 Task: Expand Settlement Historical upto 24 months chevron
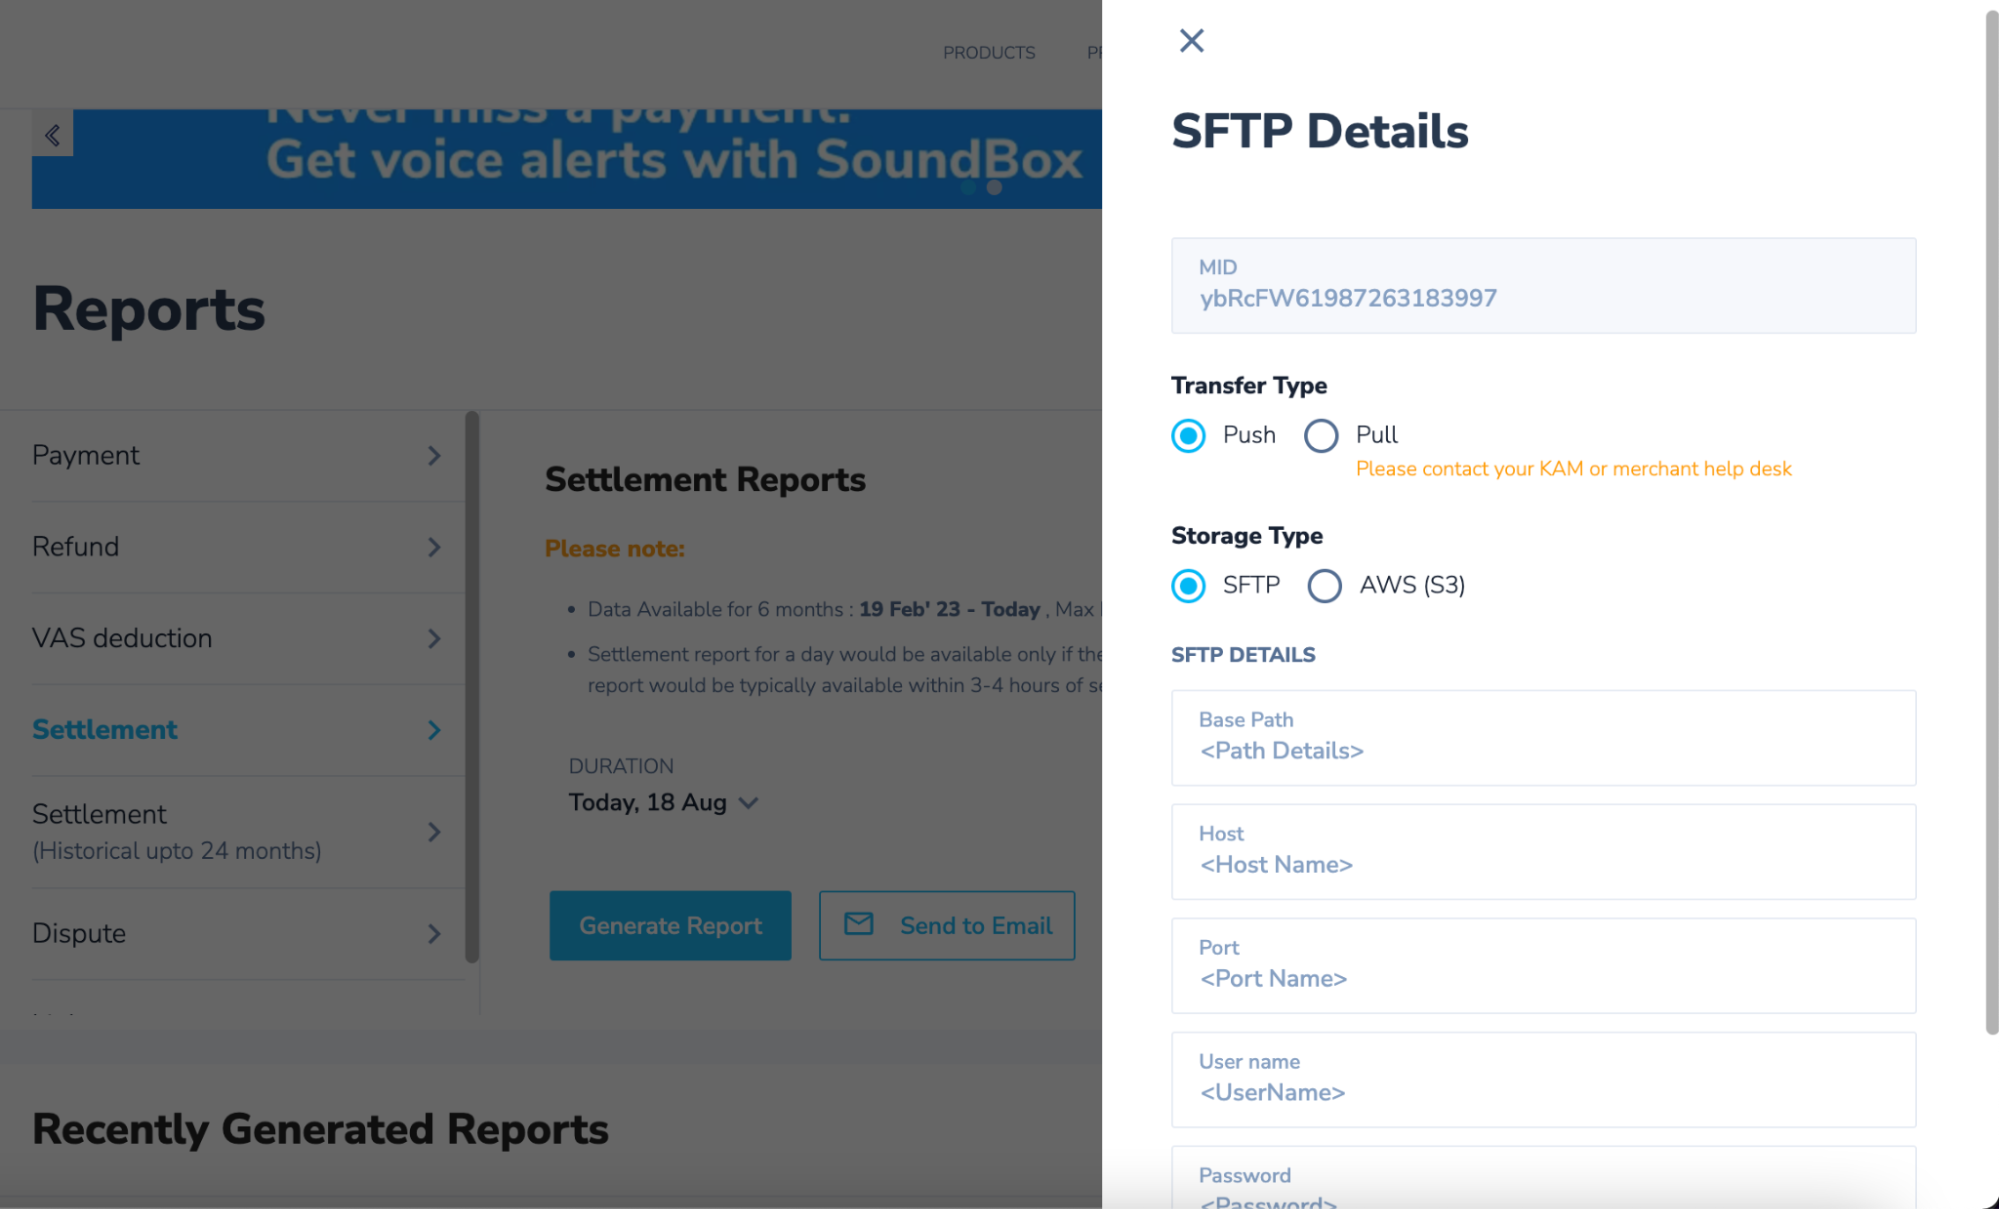434,832
